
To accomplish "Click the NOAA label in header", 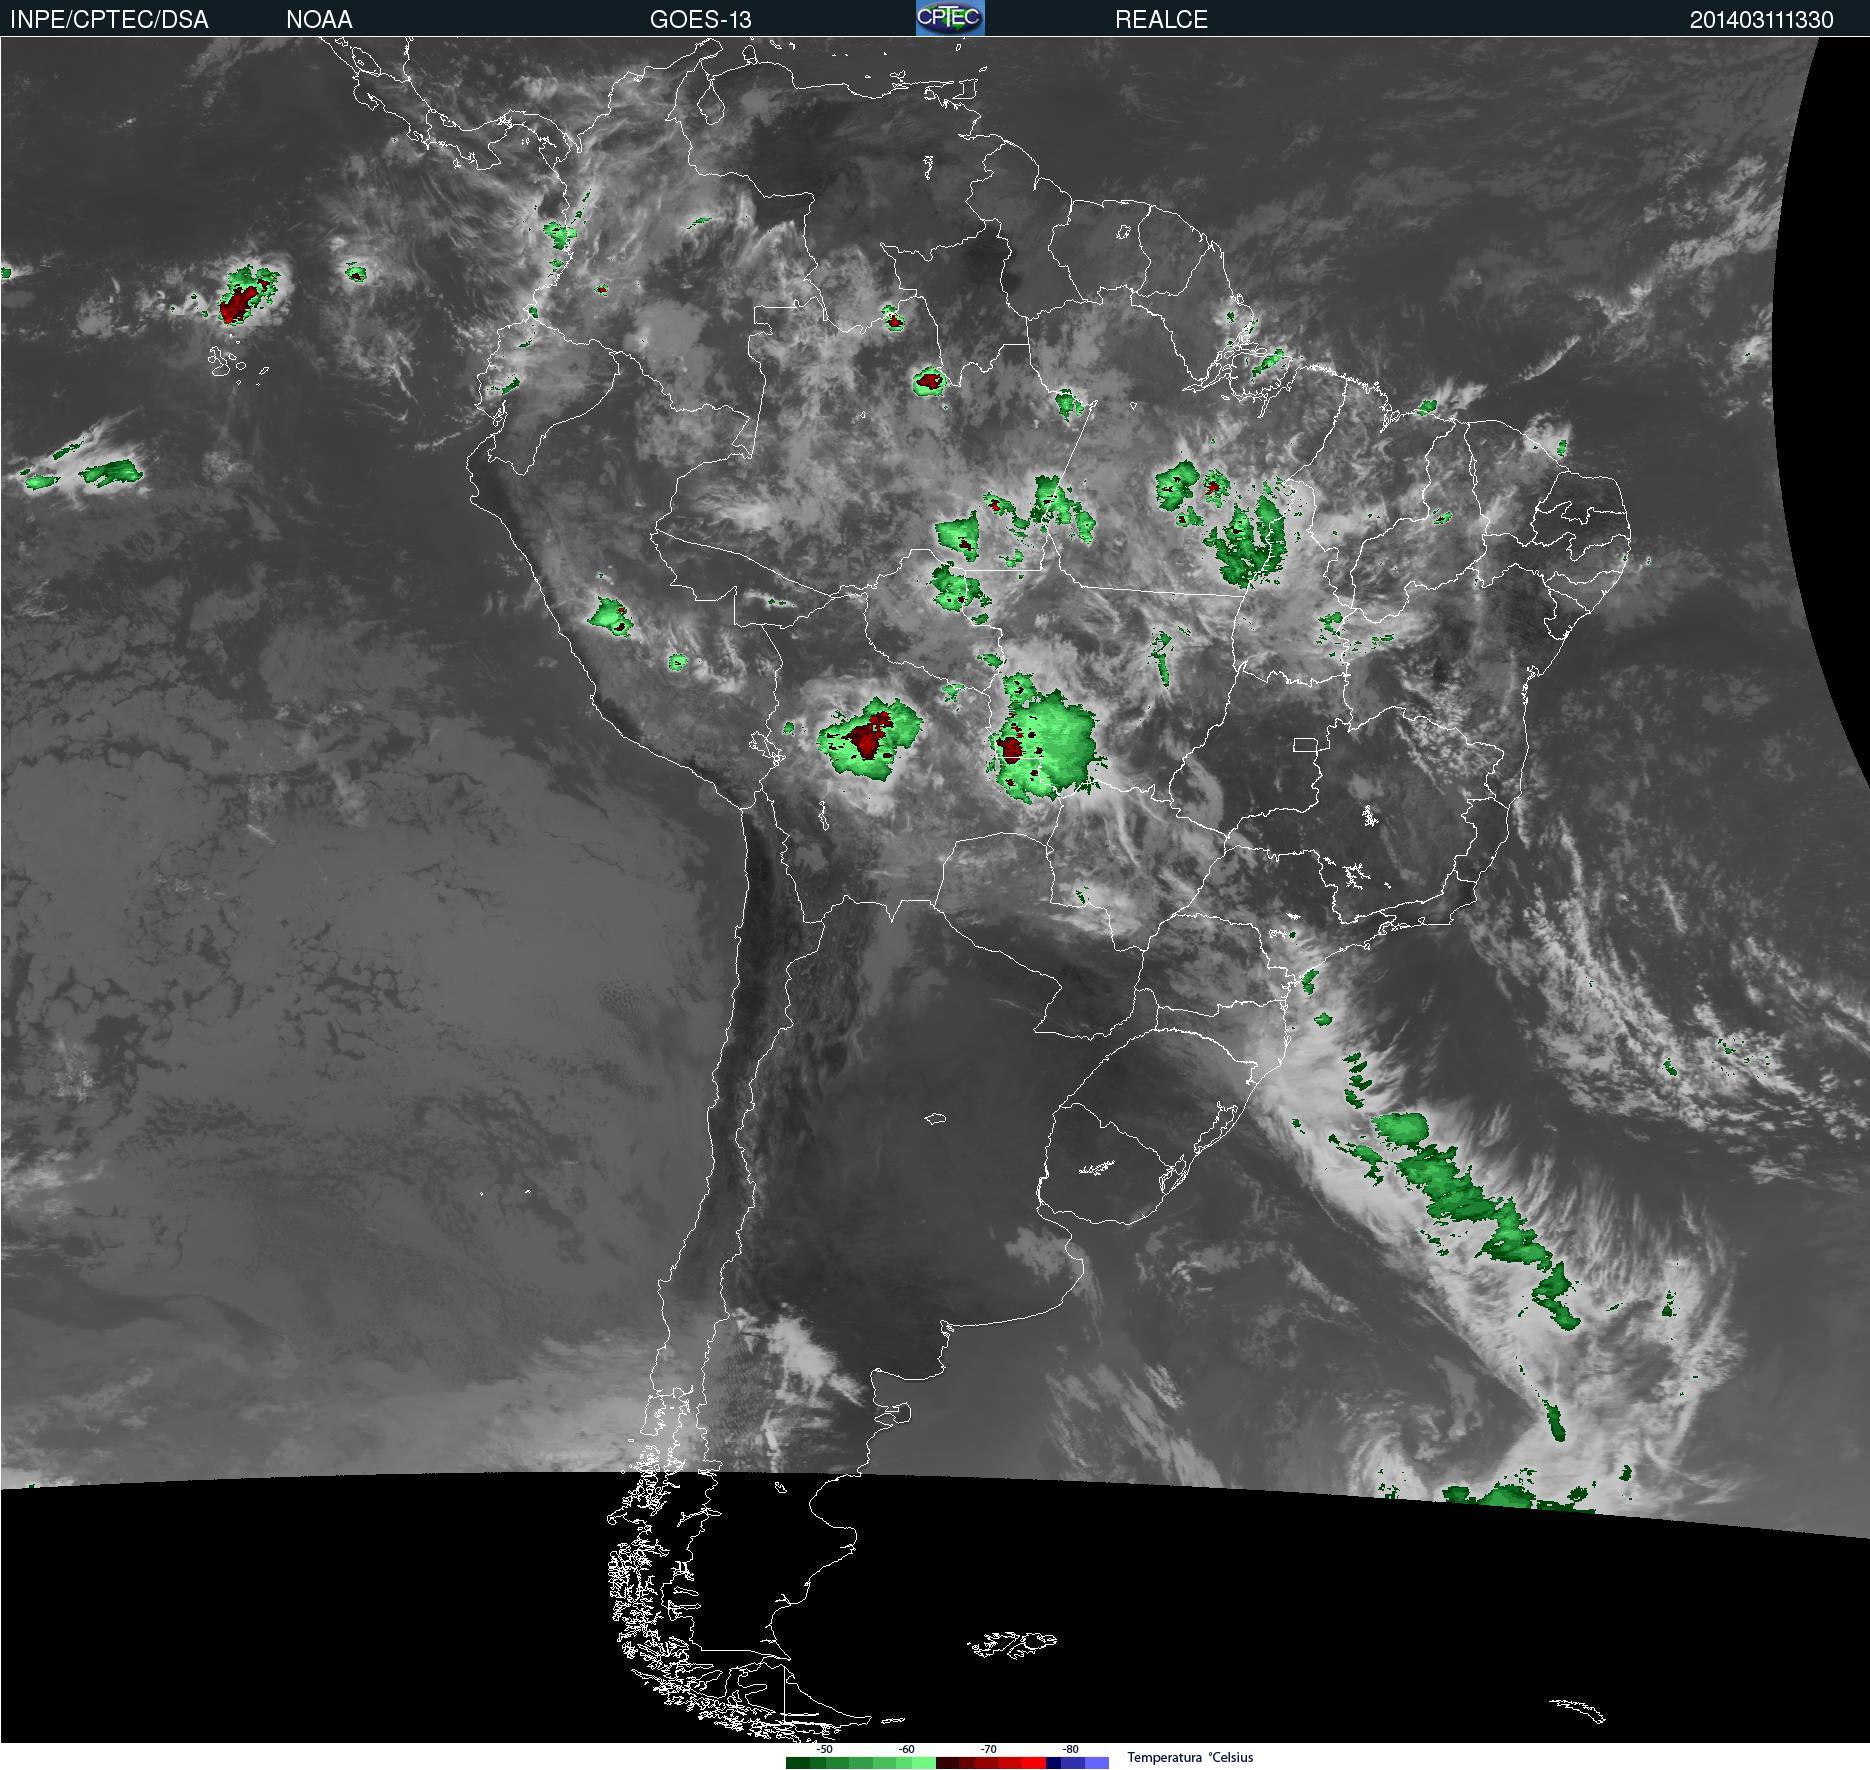I will point(319,20).
